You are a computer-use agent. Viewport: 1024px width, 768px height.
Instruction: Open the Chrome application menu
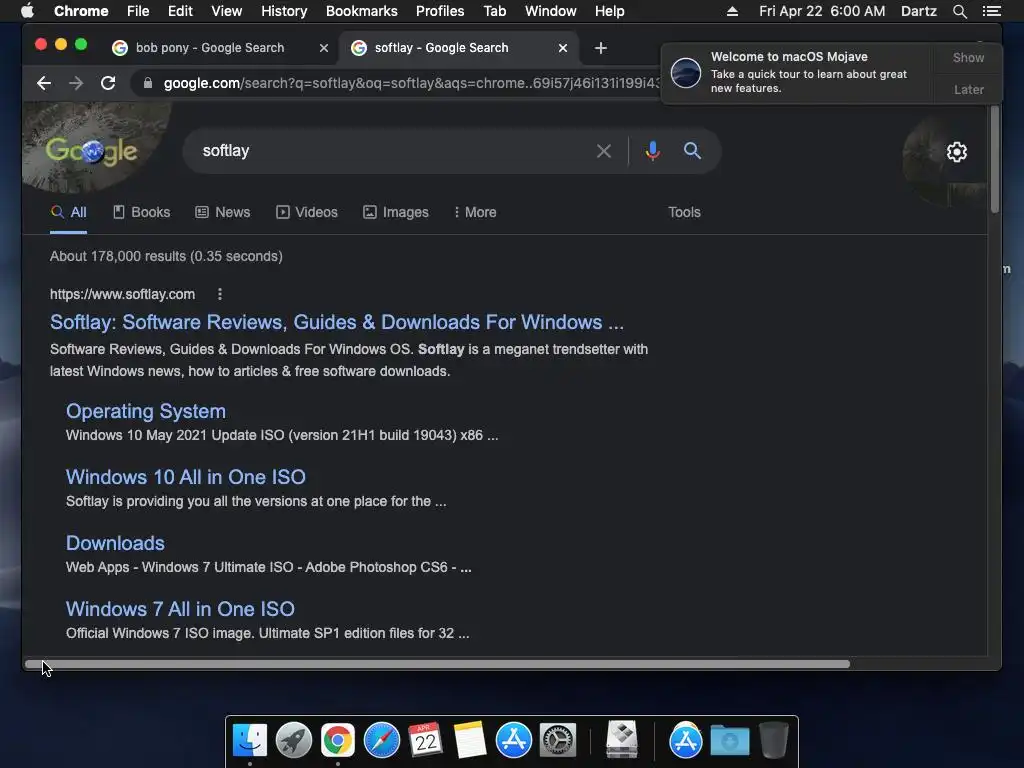tap(81, 11)
